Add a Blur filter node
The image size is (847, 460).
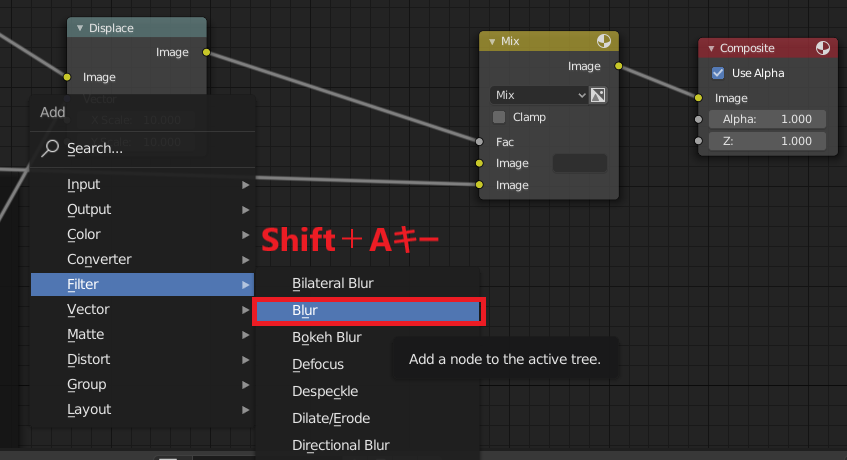[368, 310]
